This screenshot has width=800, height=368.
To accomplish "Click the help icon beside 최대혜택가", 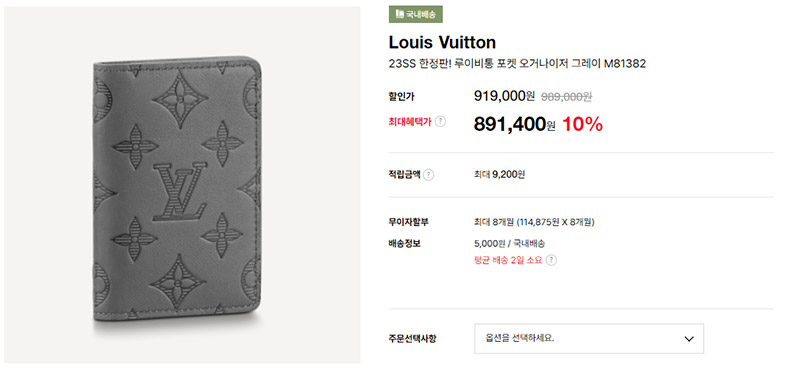I will [441, 122].
